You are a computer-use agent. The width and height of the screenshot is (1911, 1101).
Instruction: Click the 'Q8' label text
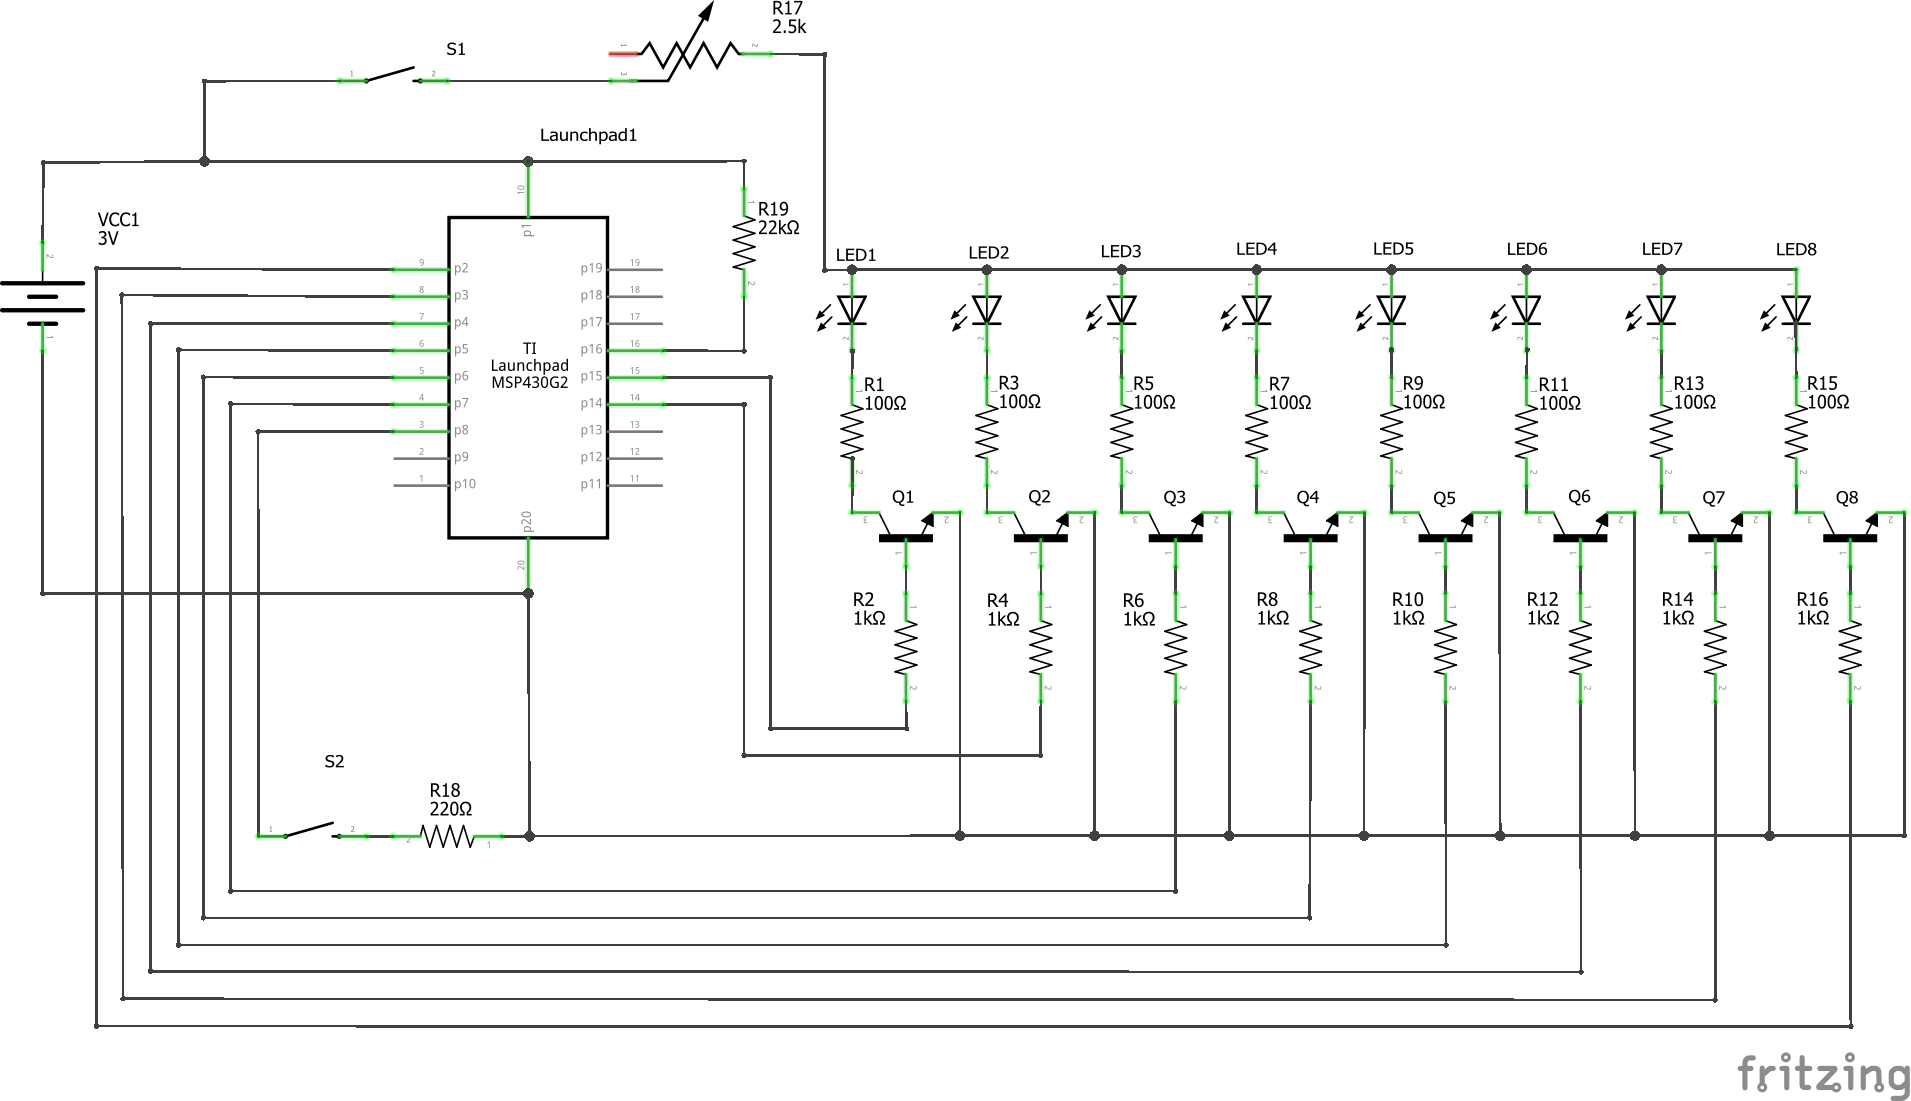tap(1847, 497)
